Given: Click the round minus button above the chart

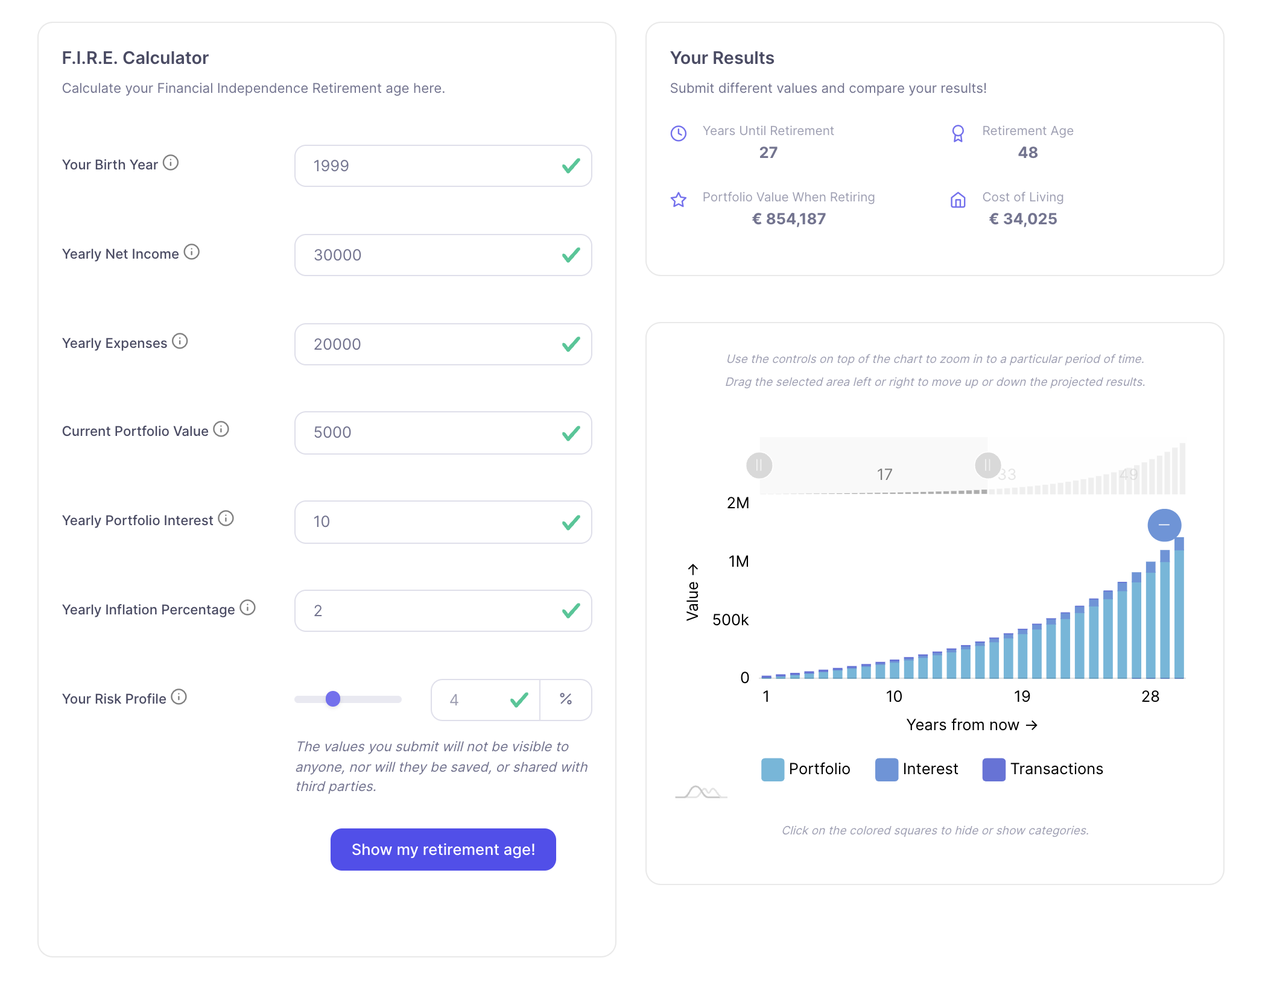Looking at the screenshot, I should pyautogui.click(x=1164, y=525).
